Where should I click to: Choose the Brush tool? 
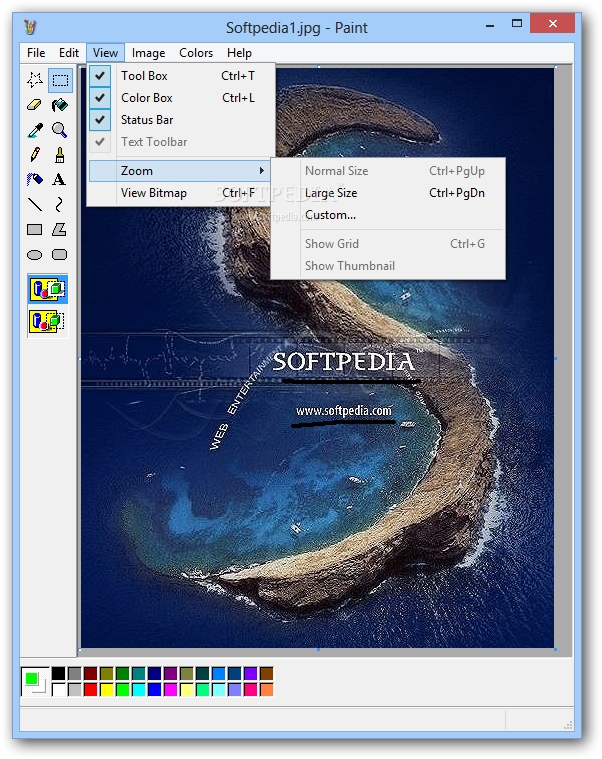tap(60, 155)
